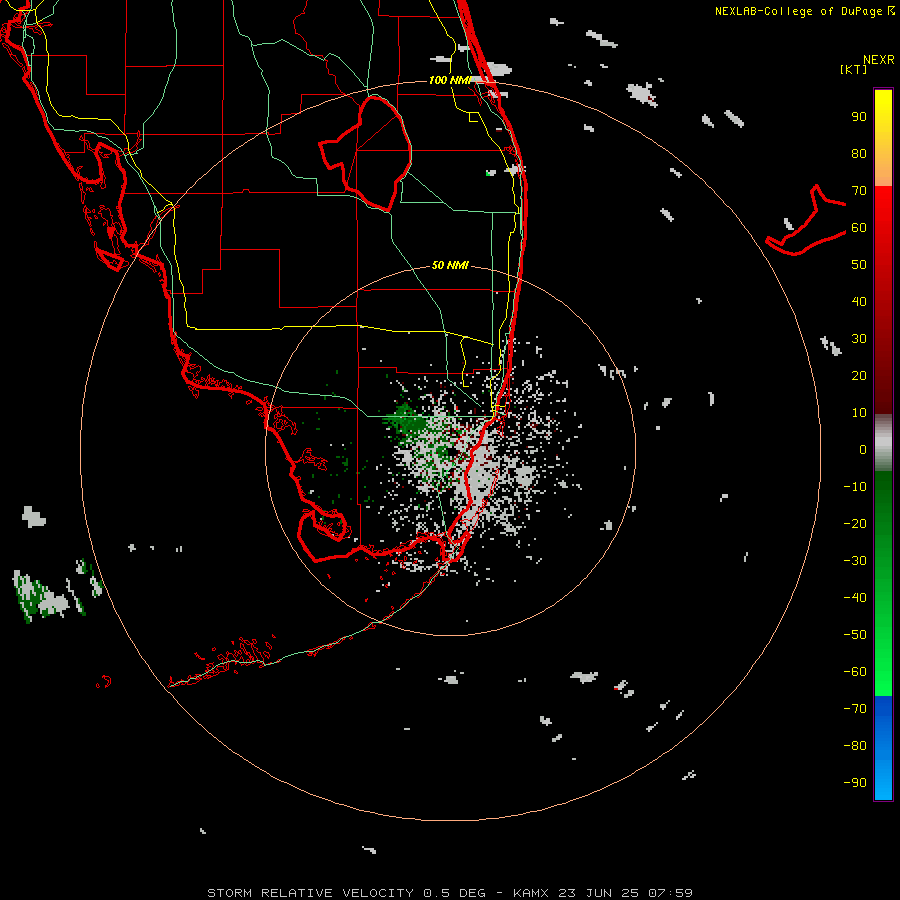Click the 30 value on the velocity scale
Screen dimensions: 900x900
(x=859, y=339)
